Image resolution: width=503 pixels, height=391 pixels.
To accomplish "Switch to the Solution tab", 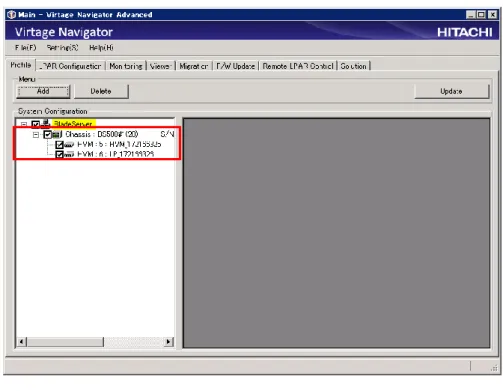I will (x=353, y=66).
